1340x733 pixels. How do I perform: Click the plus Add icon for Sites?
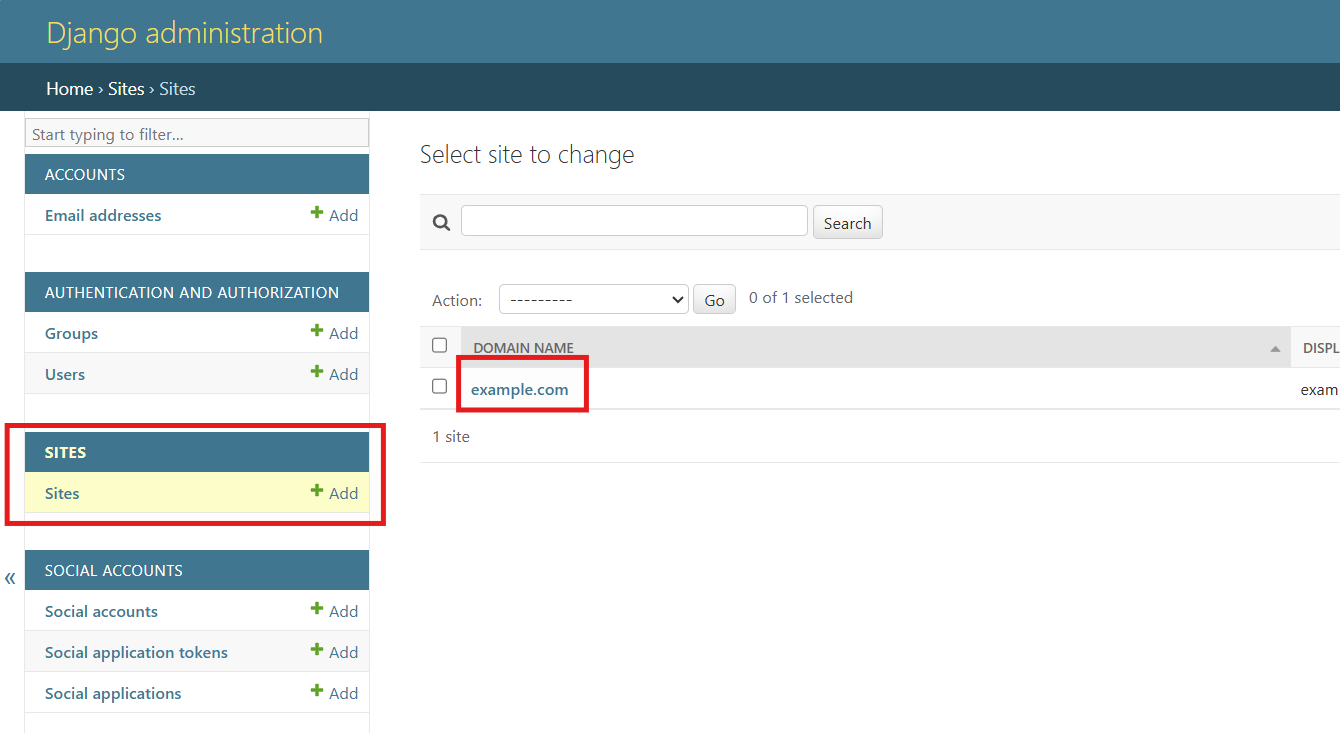(317, 491)
